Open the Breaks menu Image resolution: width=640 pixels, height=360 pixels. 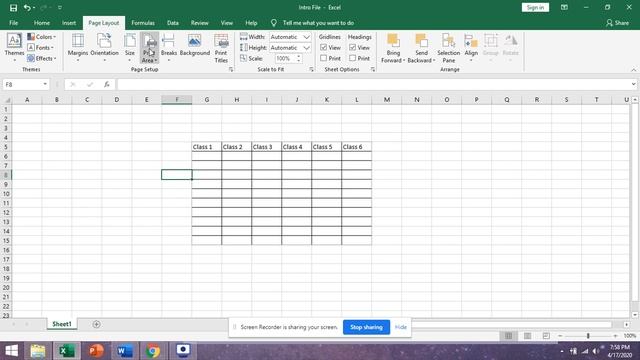(x=169, y=48)
